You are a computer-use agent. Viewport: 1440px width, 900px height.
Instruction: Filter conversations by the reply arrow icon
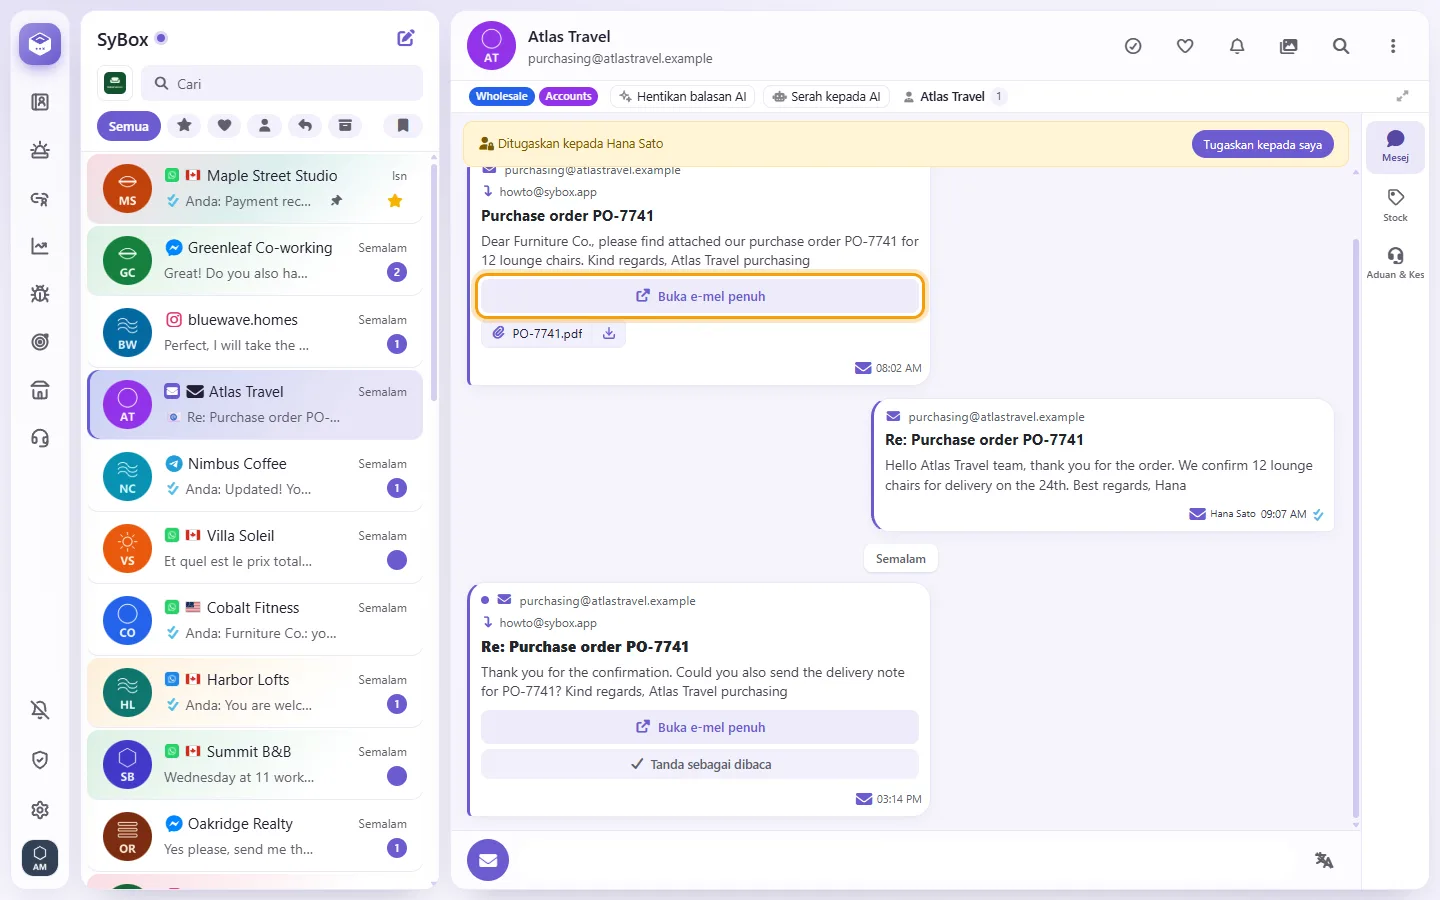[305, 125]
